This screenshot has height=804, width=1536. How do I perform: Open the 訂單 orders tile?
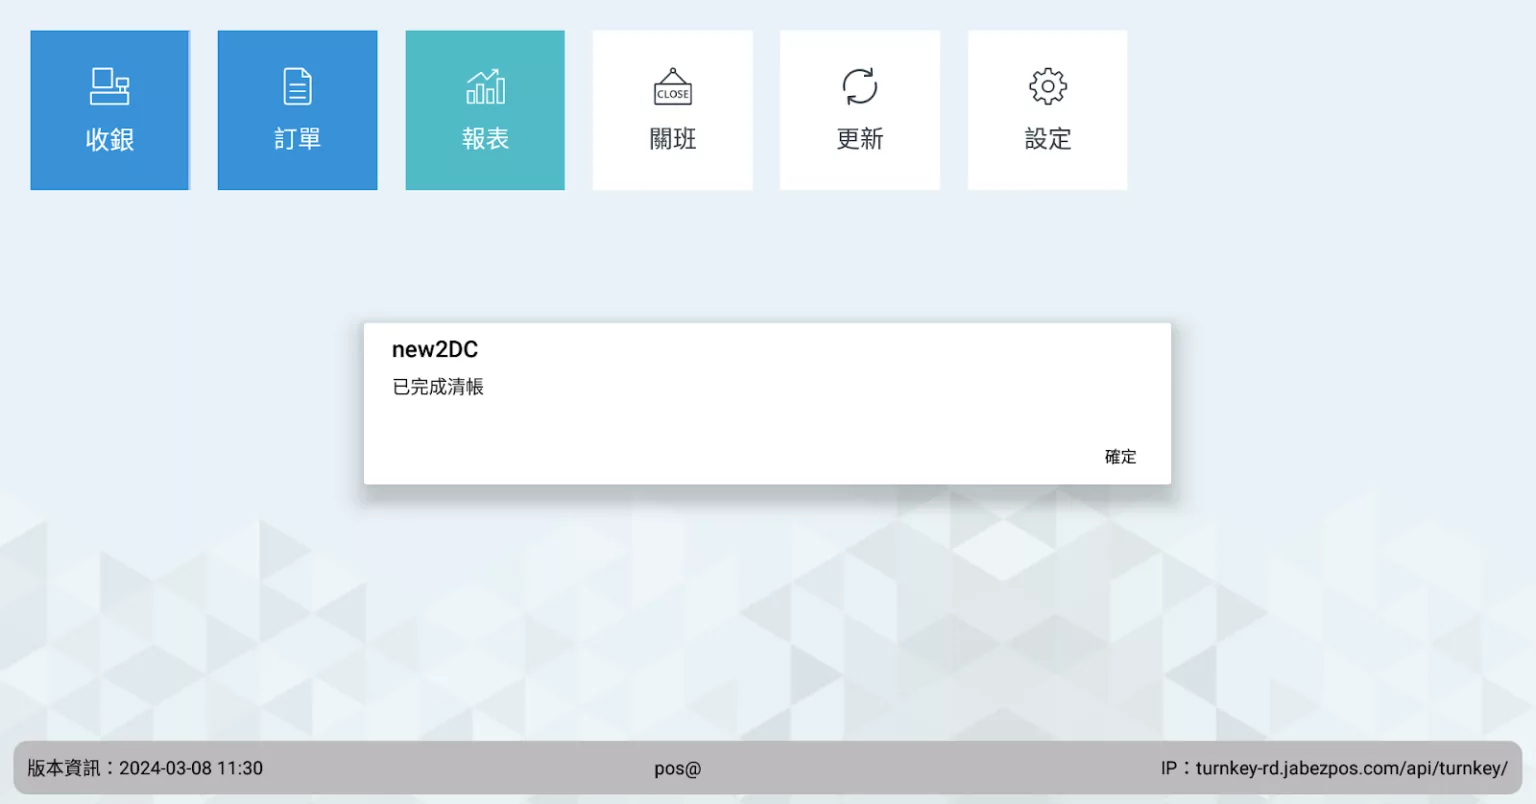click(x=297, y=110)
